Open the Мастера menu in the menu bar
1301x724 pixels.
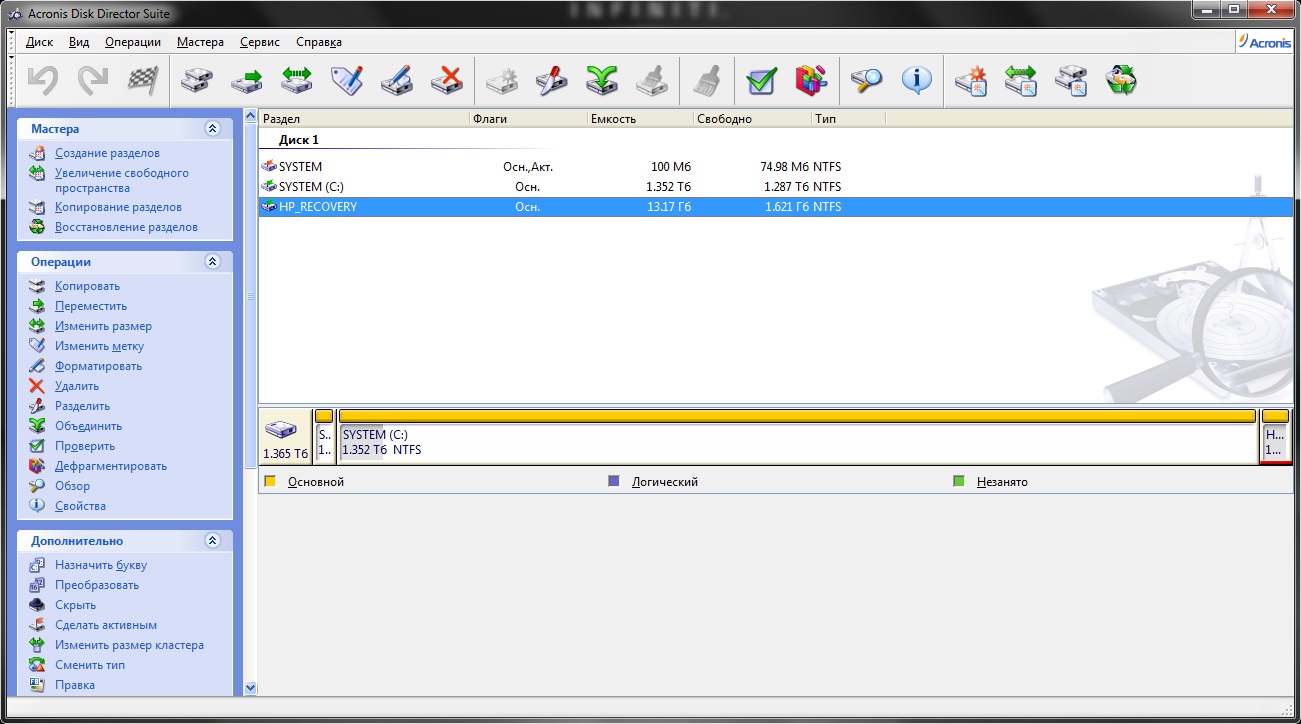(x=201, y=42)
